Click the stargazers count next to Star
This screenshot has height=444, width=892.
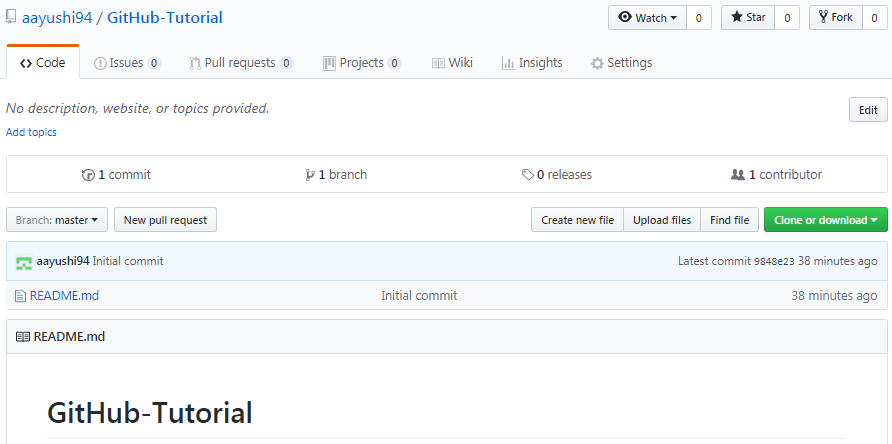pos(787,18)
